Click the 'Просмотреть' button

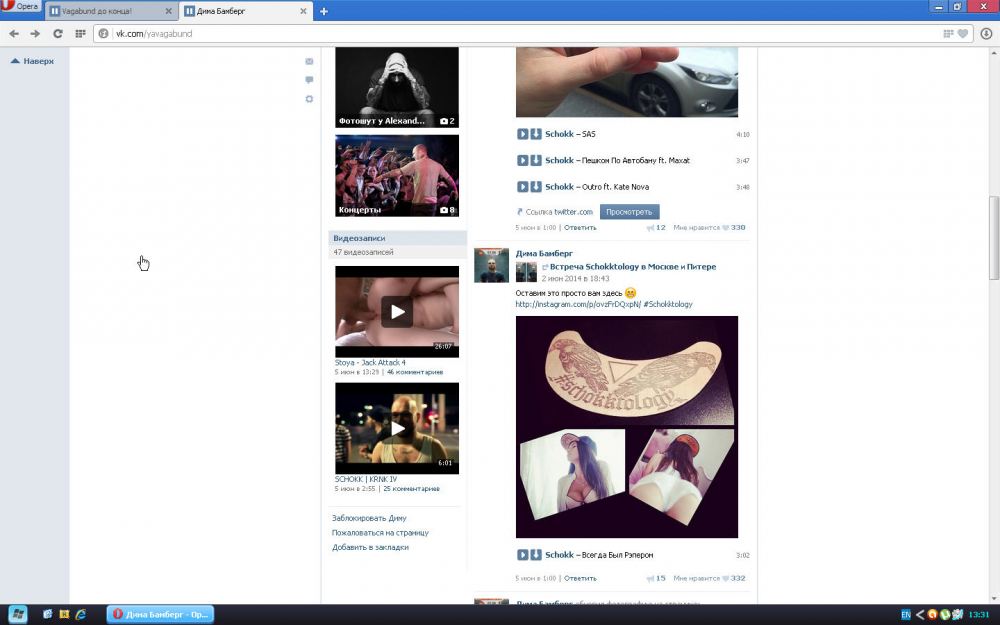coord(629,212)
